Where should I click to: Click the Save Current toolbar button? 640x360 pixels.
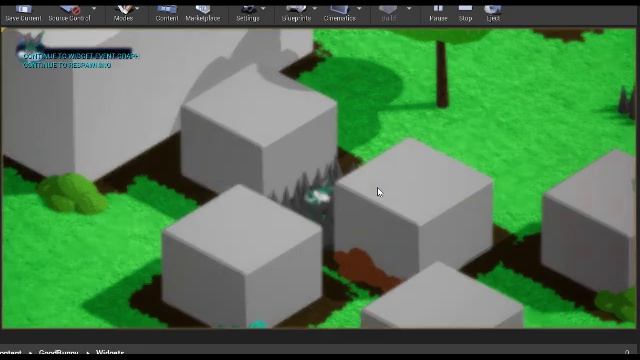point(23,13)
